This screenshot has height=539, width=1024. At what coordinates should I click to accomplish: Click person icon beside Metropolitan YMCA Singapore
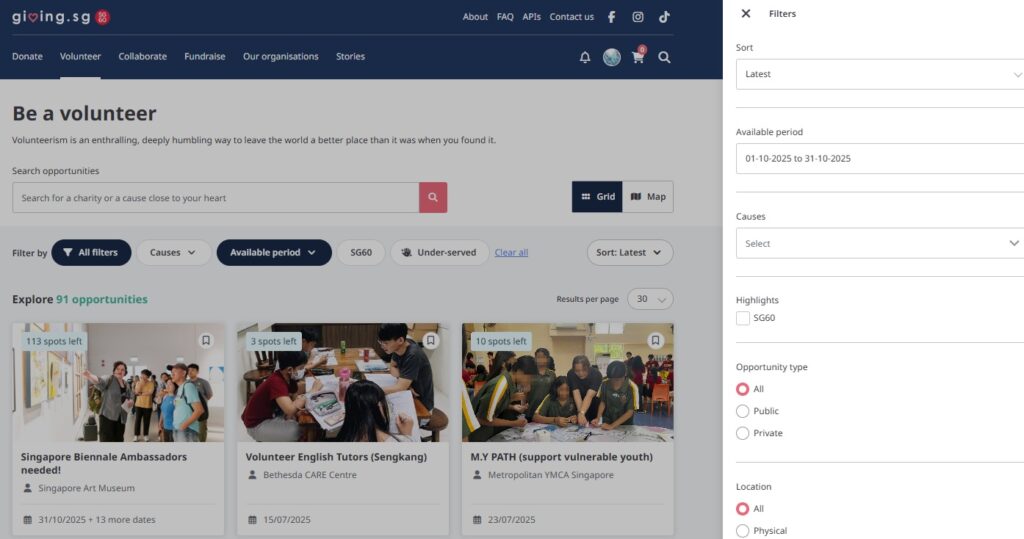pyautogui.click(x=477, y=475)
